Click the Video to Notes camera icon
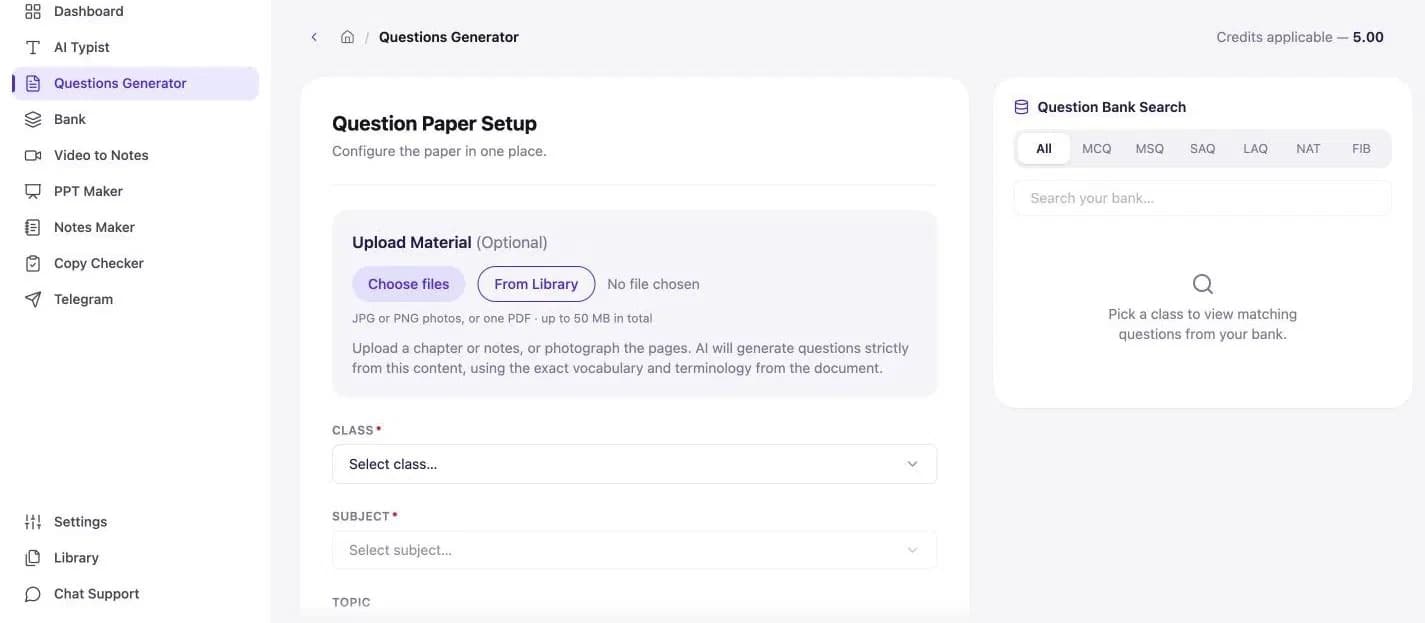 [x=33, y=155]
